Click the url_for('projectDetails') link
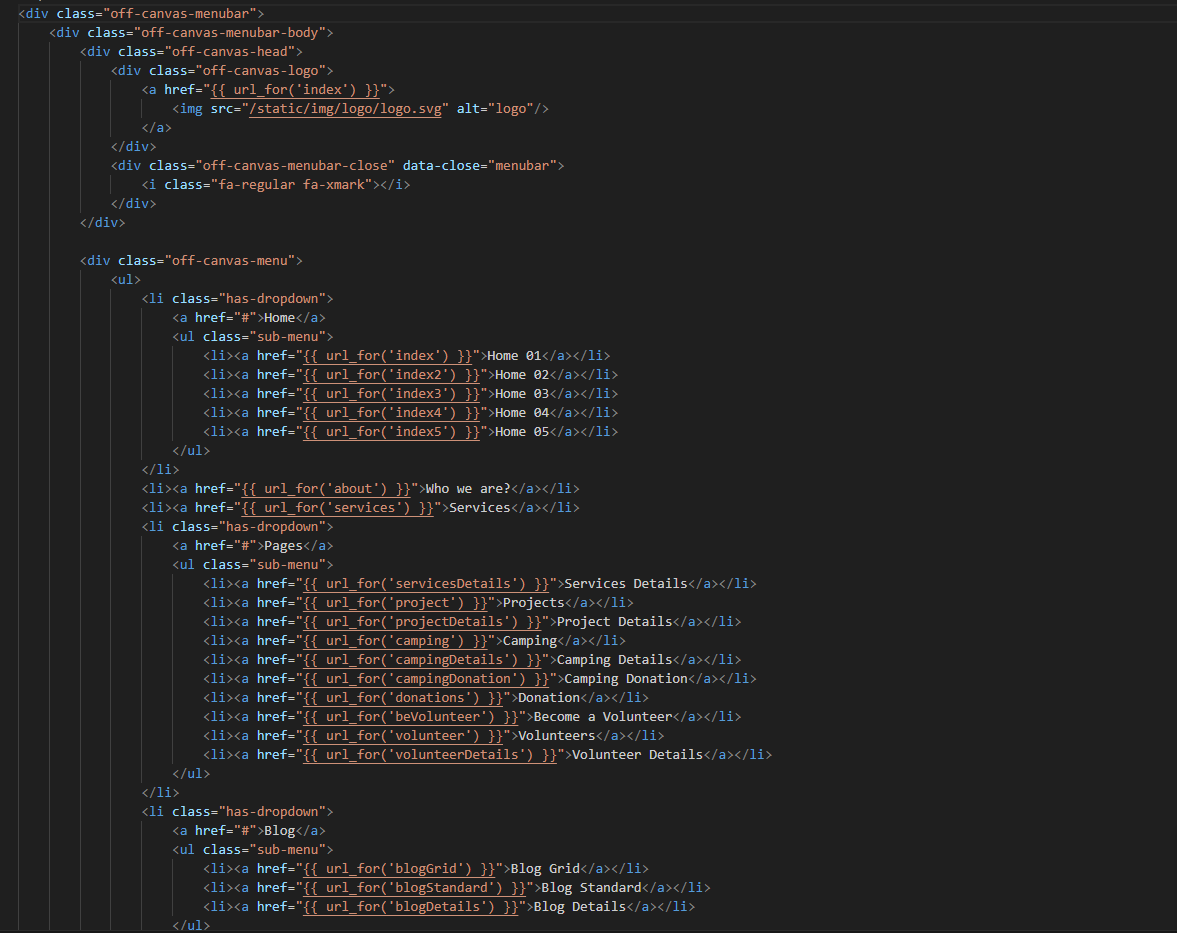 point(422,622)
